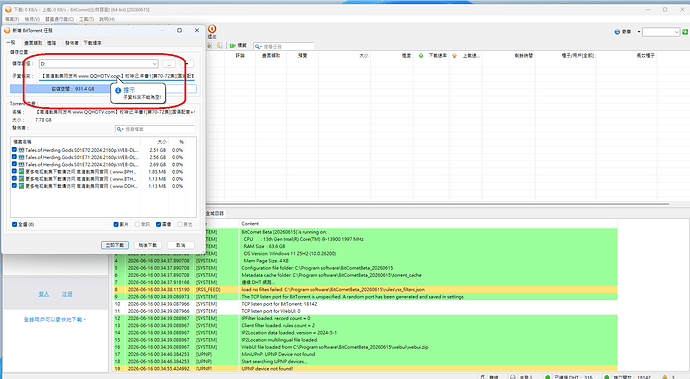Image resolution: width=690 pixels, height=379 pixels.
Task: Open the global log tab
Action: (x=215, y=213)
